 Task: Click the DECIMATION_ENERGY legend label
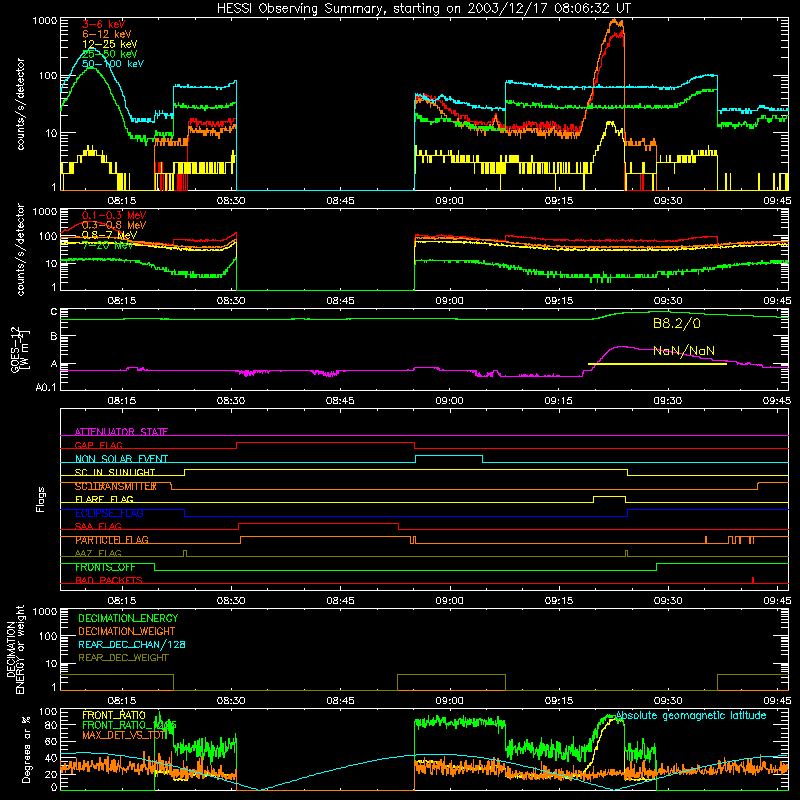pos(128,618)
